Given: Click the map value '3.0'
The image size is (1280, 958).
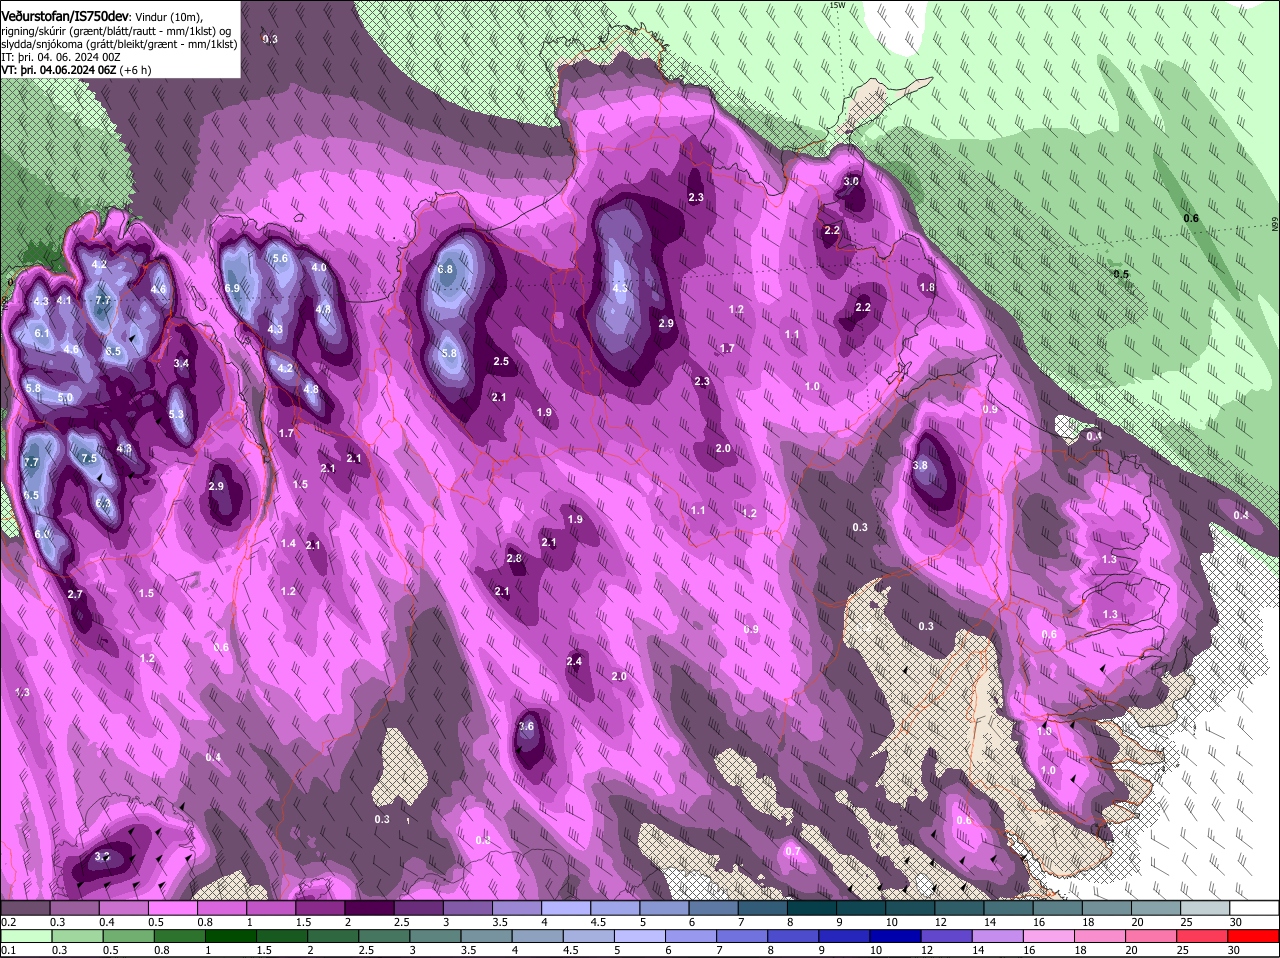Looking at the screenshot, I should (851, 182).
